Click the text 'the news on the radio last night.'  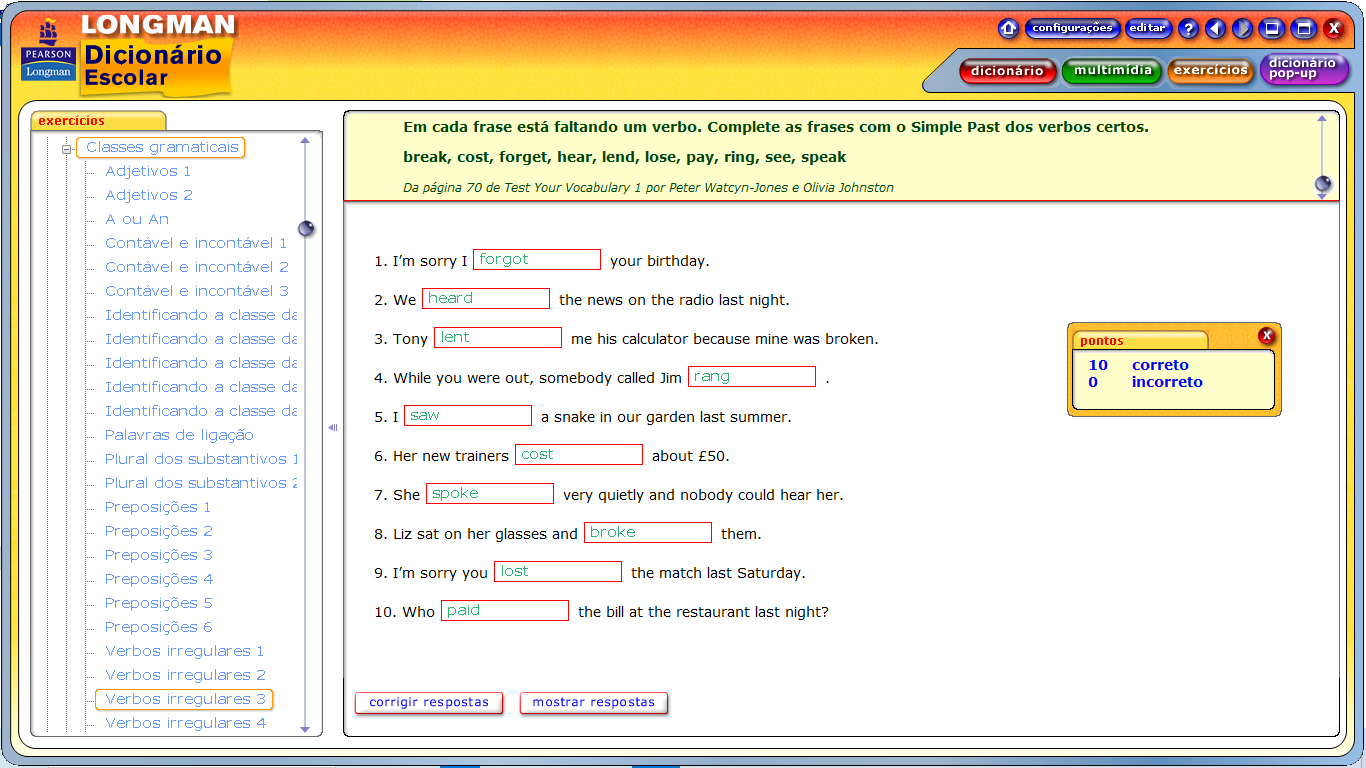[x=674, y=300]
